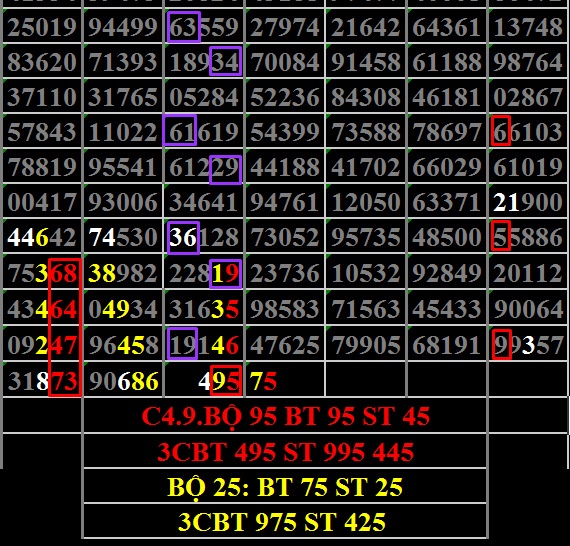
Task: Click the cell with value 495
Action: tap(204, 380)
